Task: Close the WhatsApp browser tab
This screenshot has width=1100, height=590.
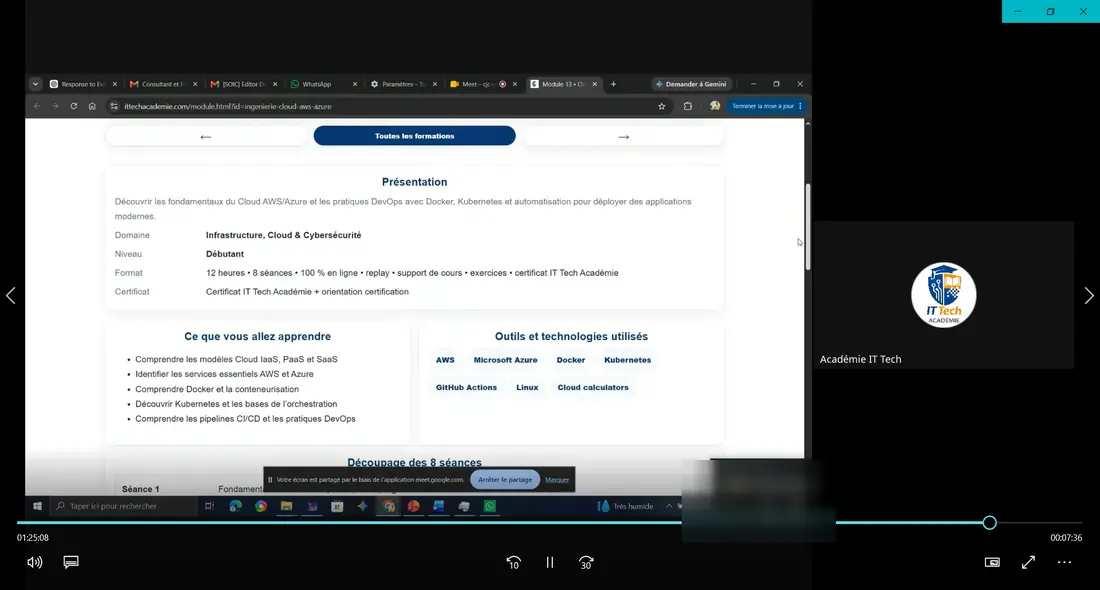Action: (355, 83)
